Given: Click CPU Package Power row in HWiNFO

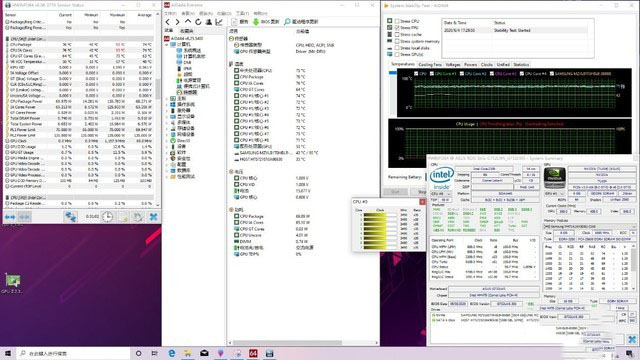Looking at the screenshot, I should coord(79,101).
